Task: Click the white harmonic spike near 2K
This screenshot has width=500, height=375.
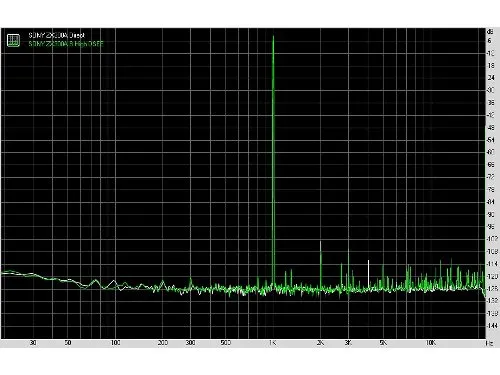Action: tap(320, 243)
